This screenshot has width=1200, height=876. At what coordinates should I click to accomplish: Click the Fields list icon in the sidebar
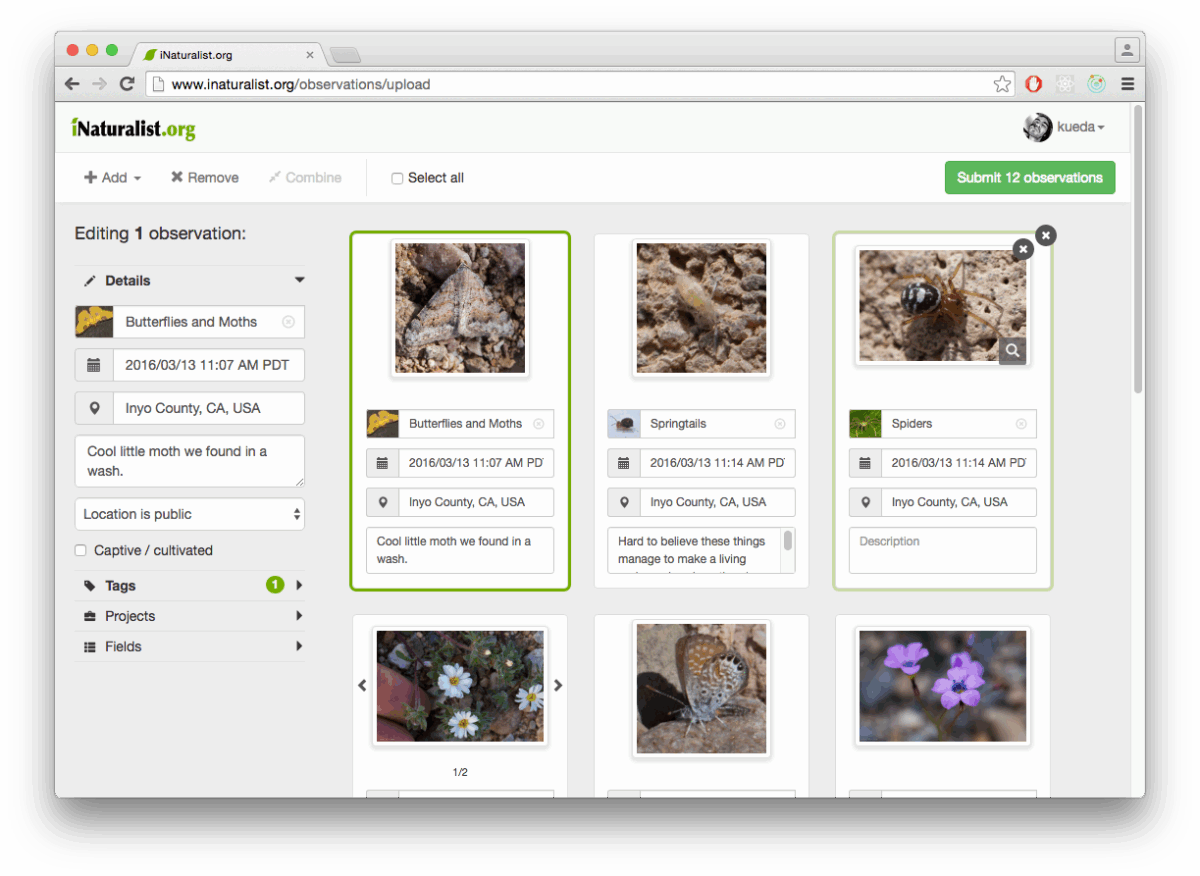point(90,646)
